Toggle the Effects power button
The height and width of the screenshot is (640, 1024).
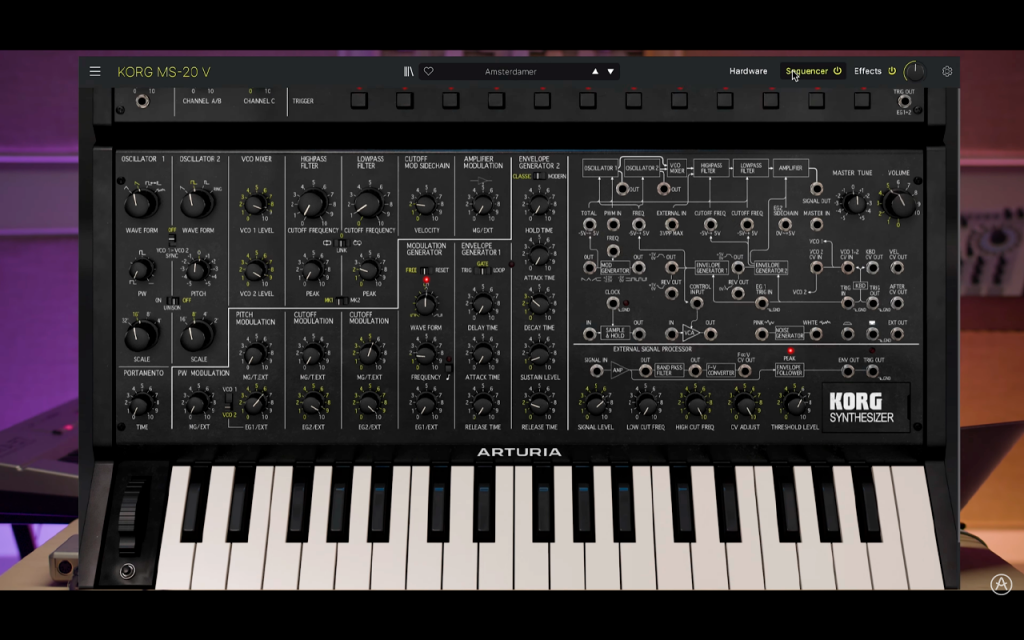891,71
